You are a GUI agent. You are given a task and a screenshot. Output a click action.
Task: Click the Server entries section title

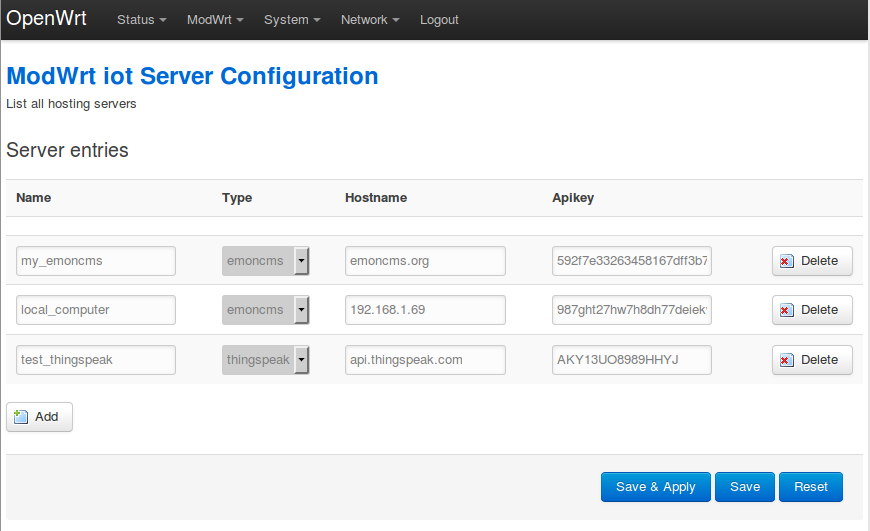[x=67, y=150]
